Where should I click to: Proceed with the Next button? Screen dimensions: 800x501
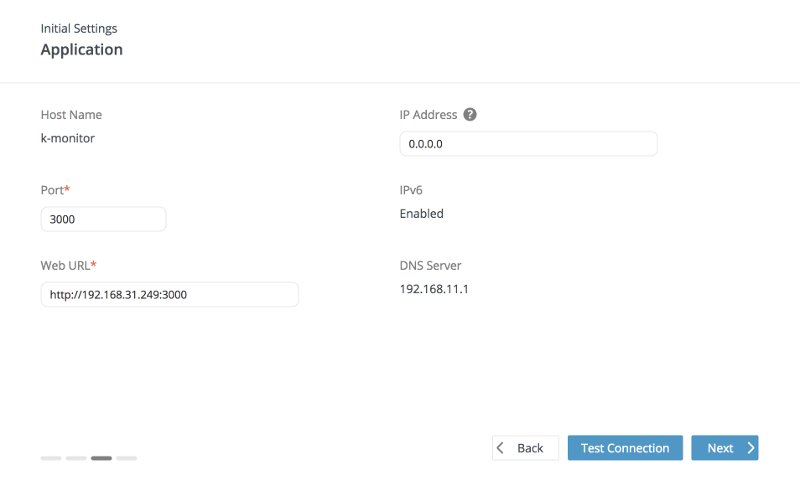tap(724, 448)
